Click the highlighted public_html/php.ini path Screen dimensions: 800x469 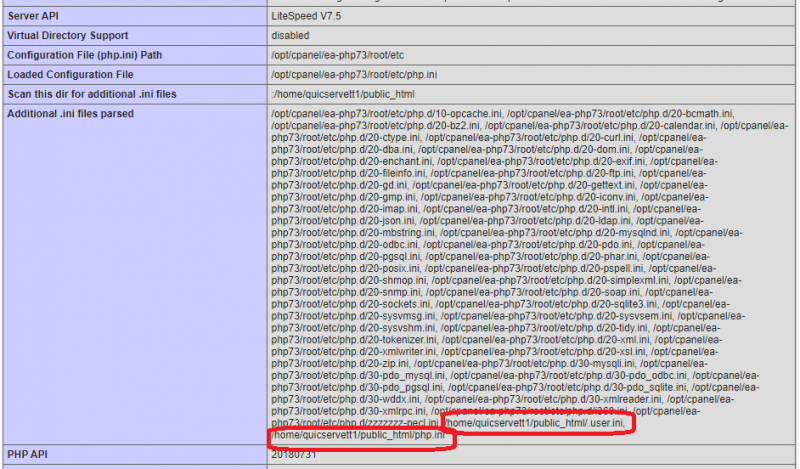coord(357,435)
